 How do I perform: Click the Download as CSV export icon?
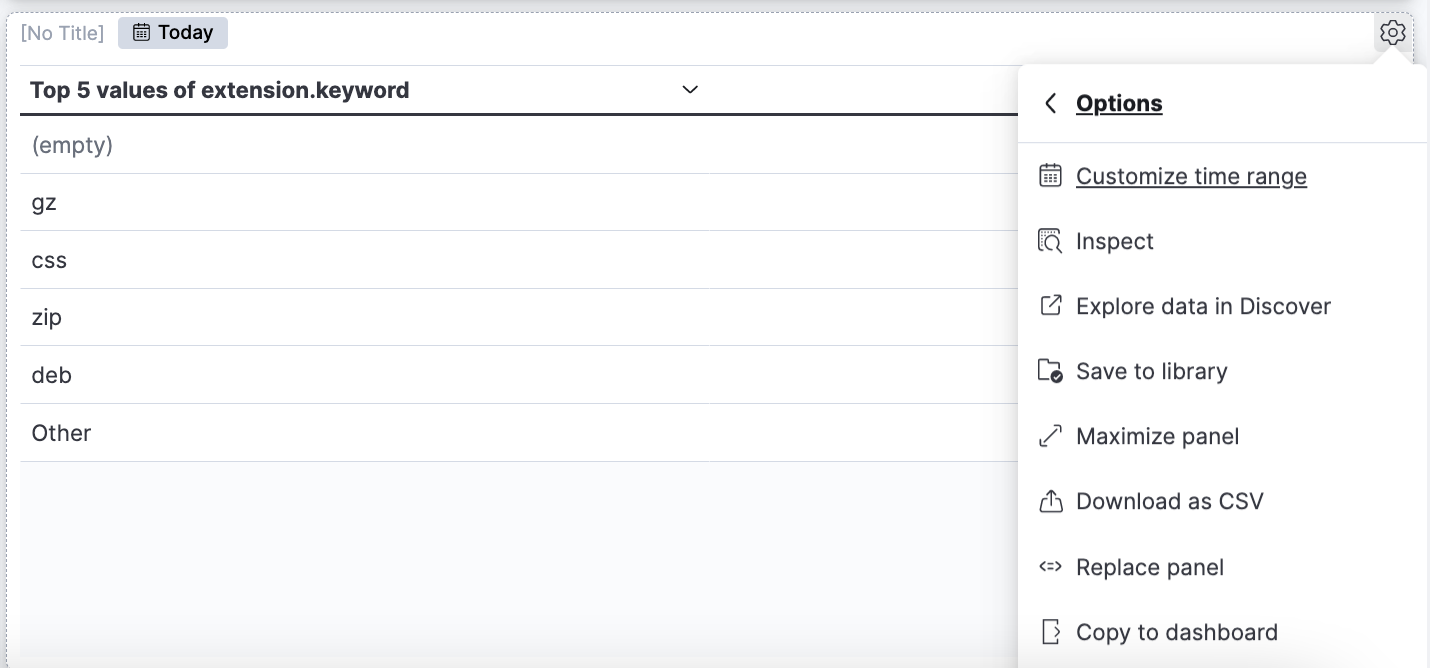1050,501
